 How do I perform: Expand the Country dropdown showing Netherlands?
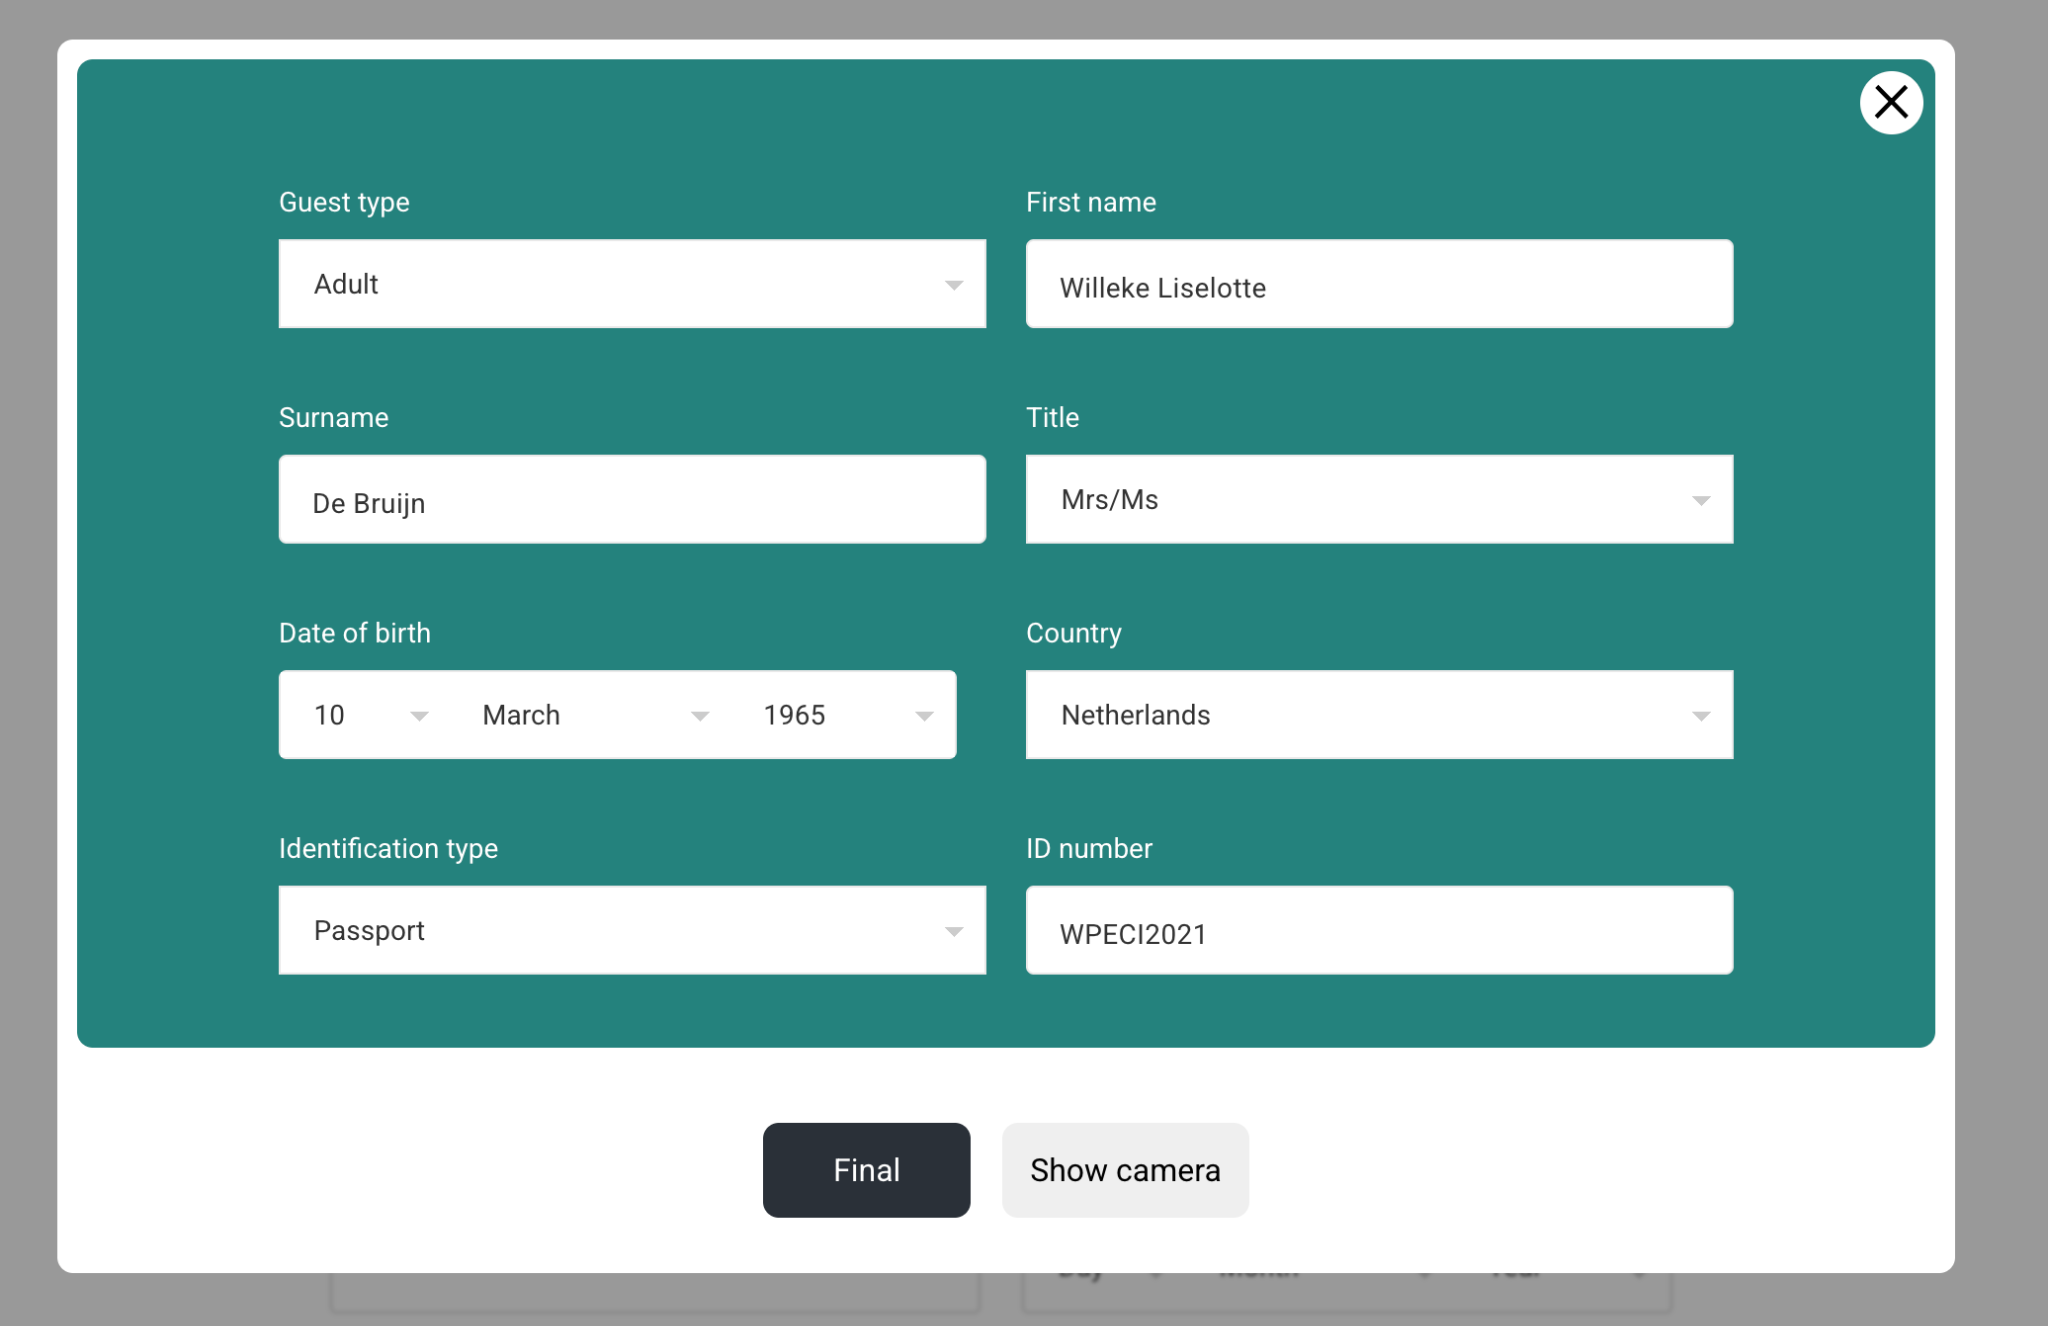[x=1378, y=715]
